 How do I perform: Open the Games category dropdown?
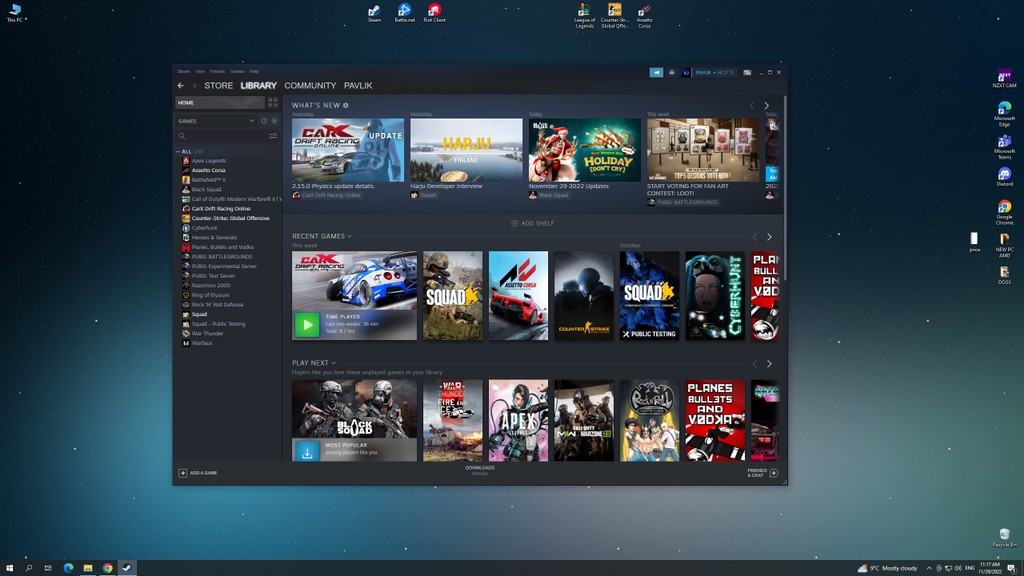coord(216,121)
